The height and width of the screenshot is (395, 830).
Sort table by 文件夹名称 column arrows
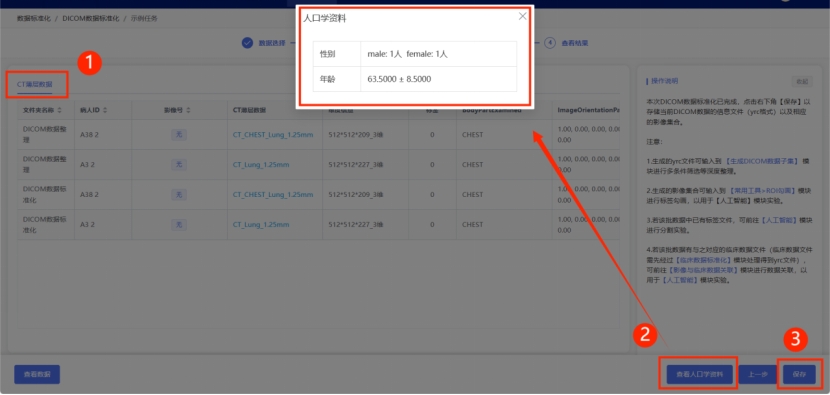[x=60, y=110]
